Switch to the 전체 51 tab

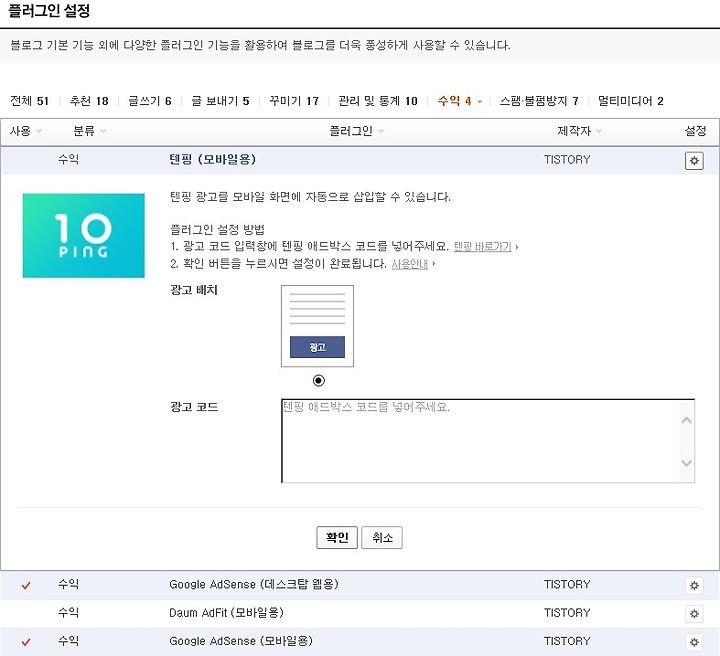click(x=29, y=101)
